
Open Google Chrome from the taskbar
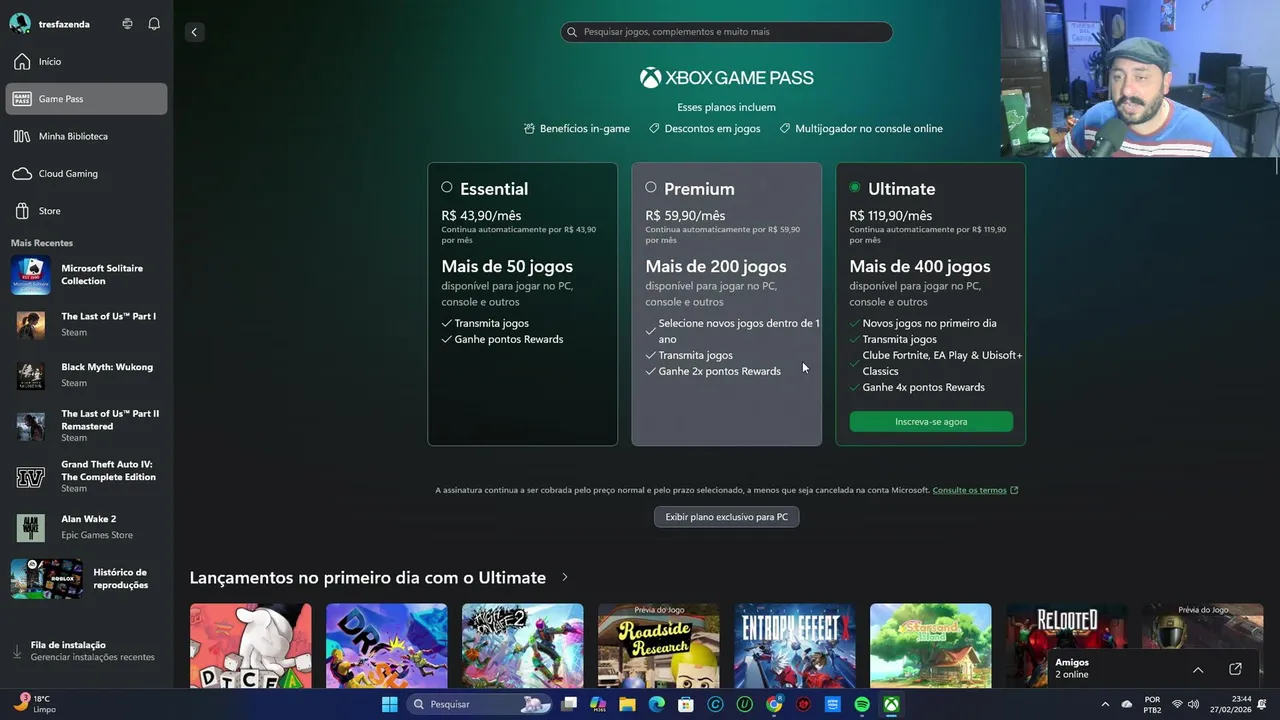tap(774, 704)
